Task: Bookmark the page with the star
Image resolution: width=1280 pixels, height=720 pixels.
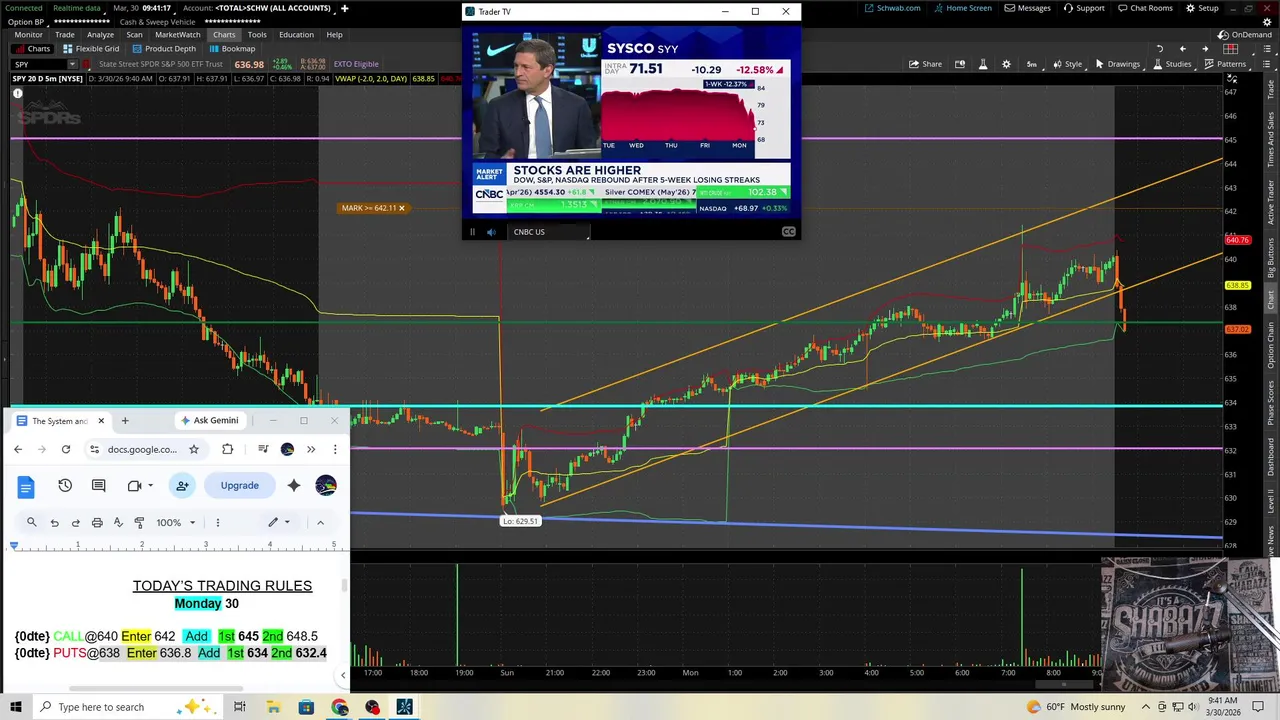Action: click(x=194, y=450)
